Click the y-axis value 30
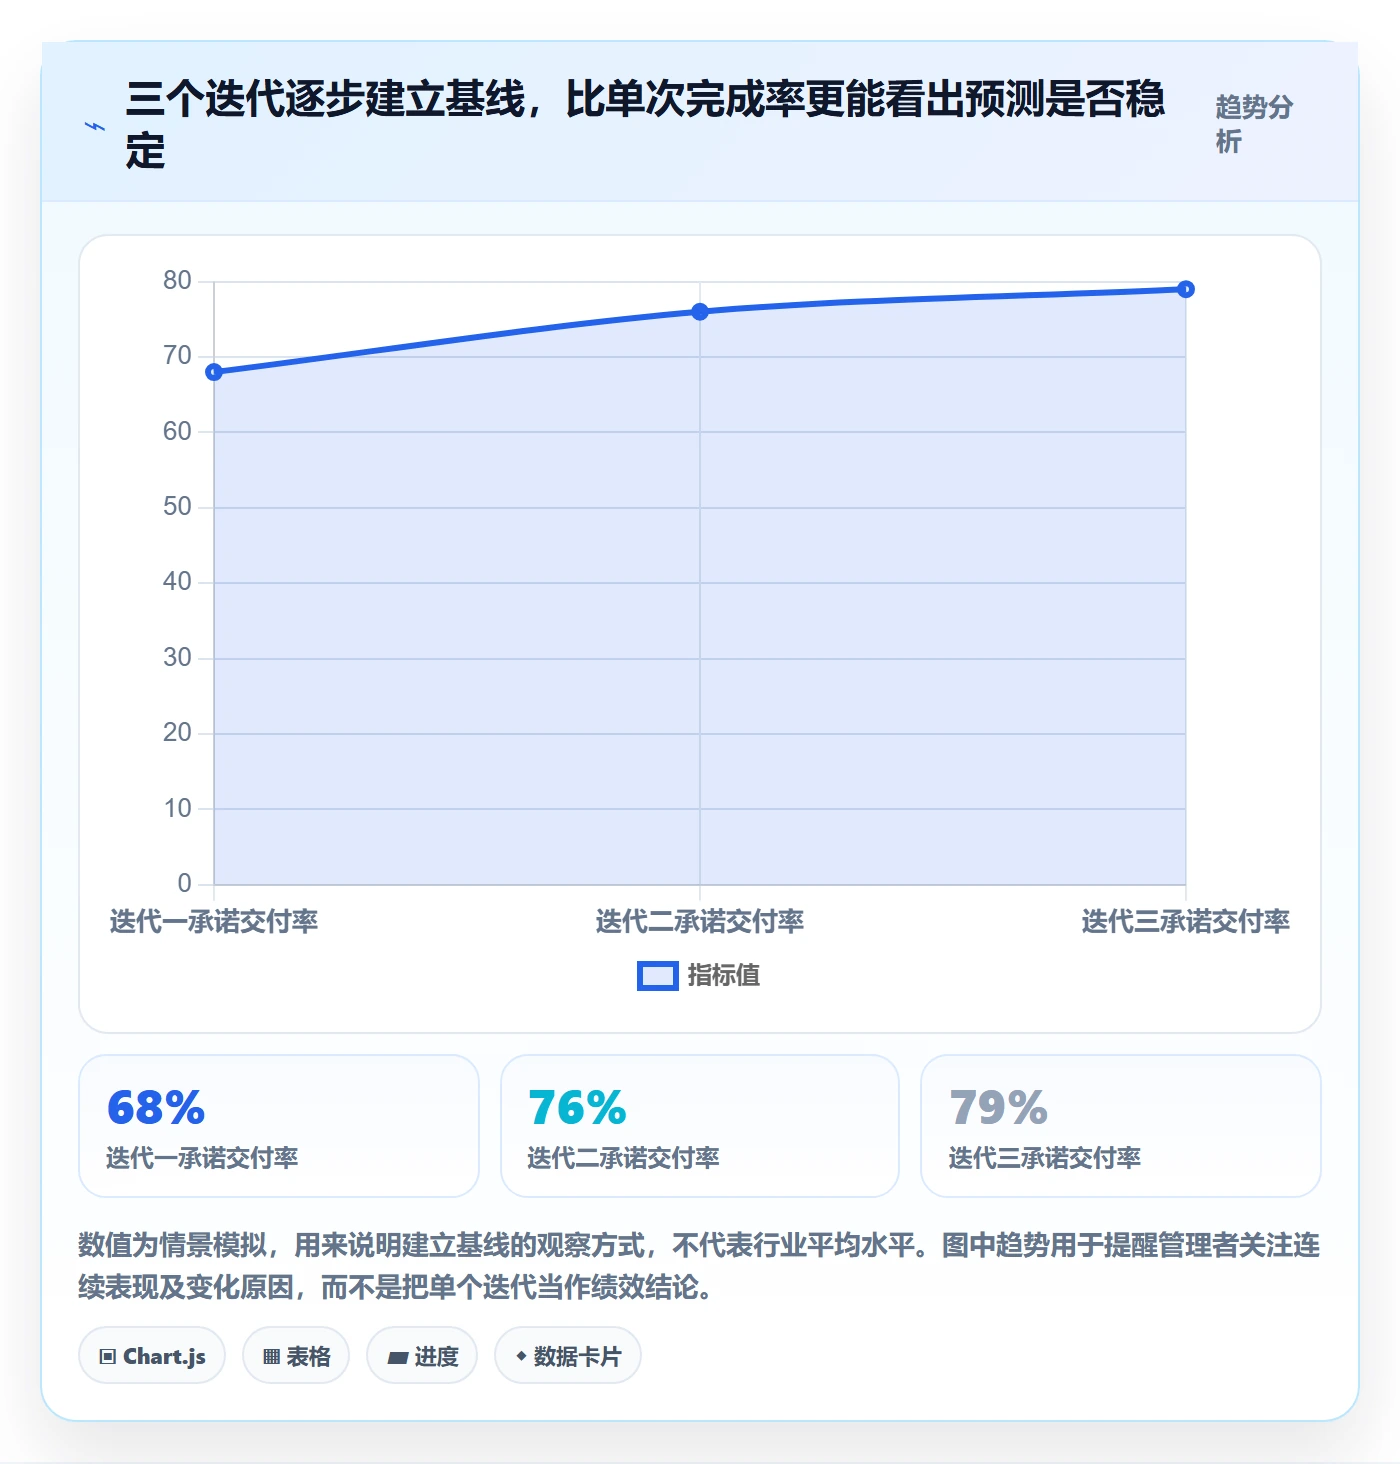This screenshot has height=1464, width=1400. pyautogui.click(x=177, y=658)
